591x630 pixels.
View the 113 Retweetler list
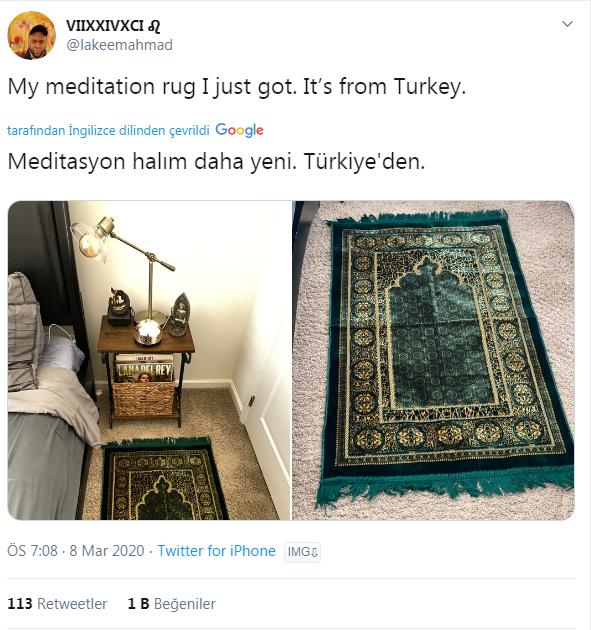(57, 604)
